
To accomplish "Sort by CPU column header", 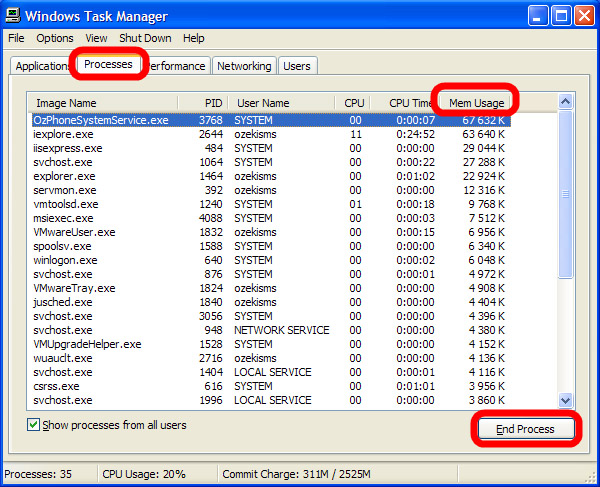I will [352, 103].
